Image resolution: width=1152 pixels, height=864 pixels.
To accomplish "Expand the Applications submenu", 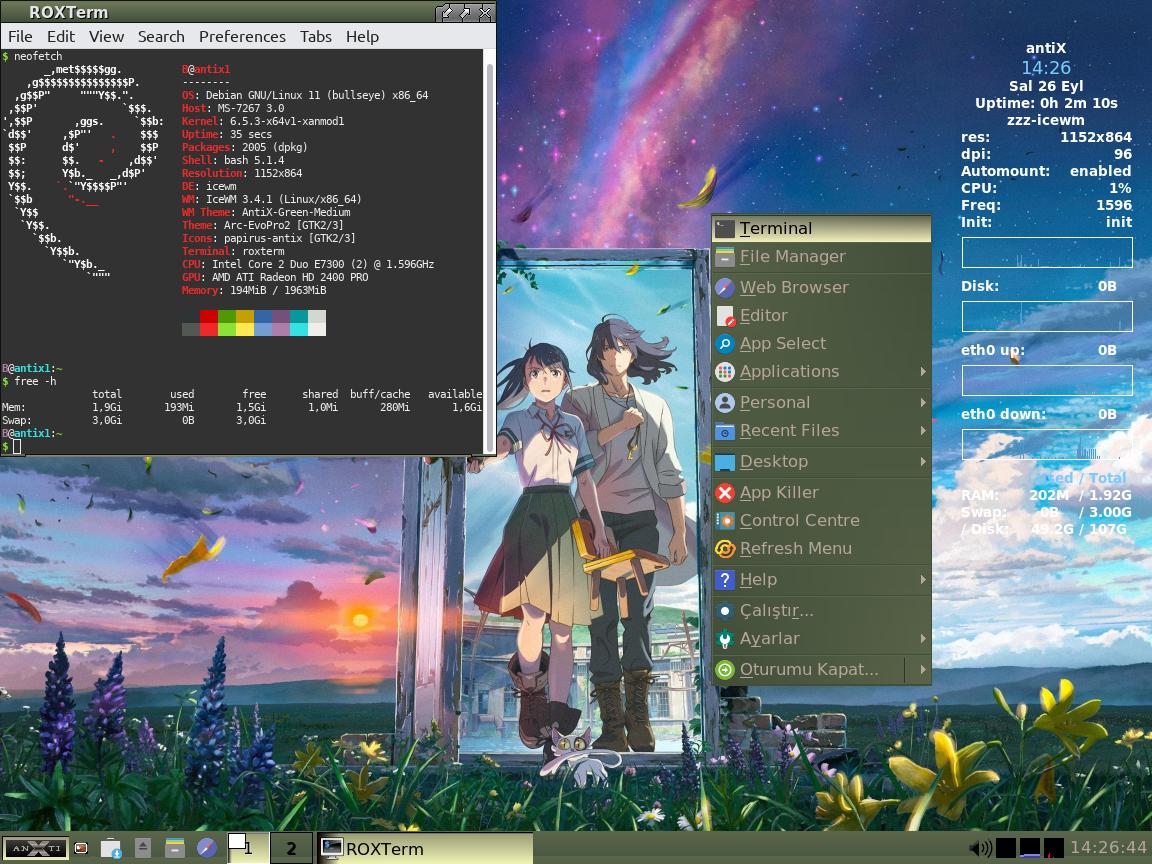I will (x=821, y=372).
